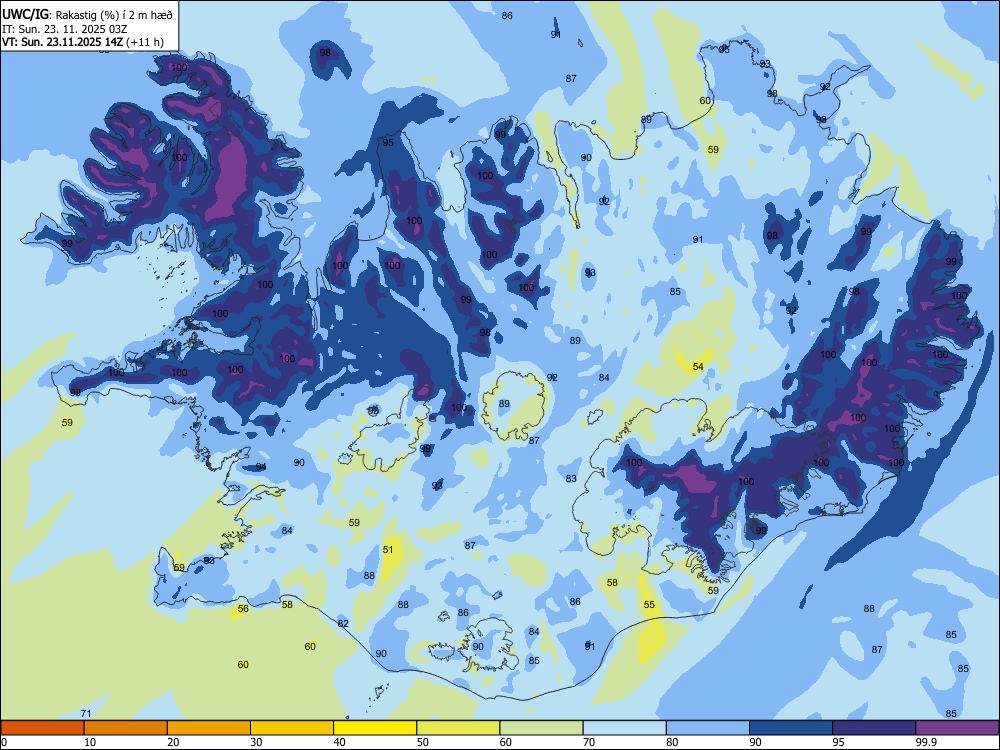Choose the medium blue 90–95 legend swatch
Image resolution: width=1000 pixels, height=750 pixels.
(x=791, y=728)
